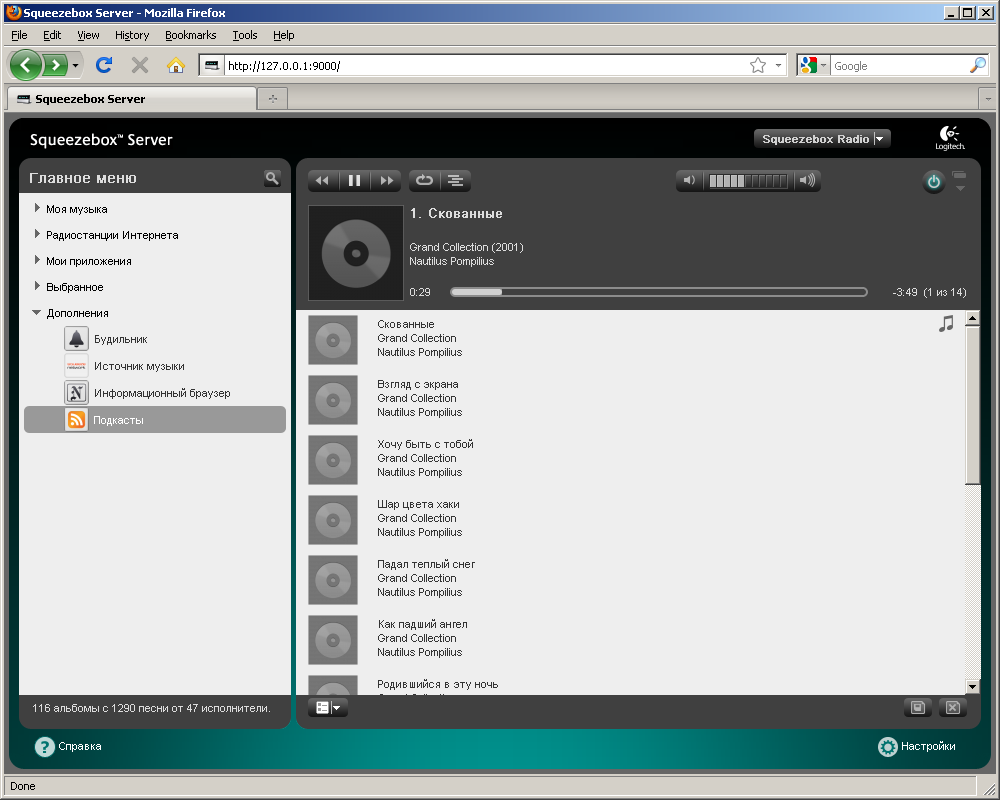1000x800 pixels.
Task: Open the Firefox Bookmarks menu
Action: pyautogui.click(x=191, y=35)
